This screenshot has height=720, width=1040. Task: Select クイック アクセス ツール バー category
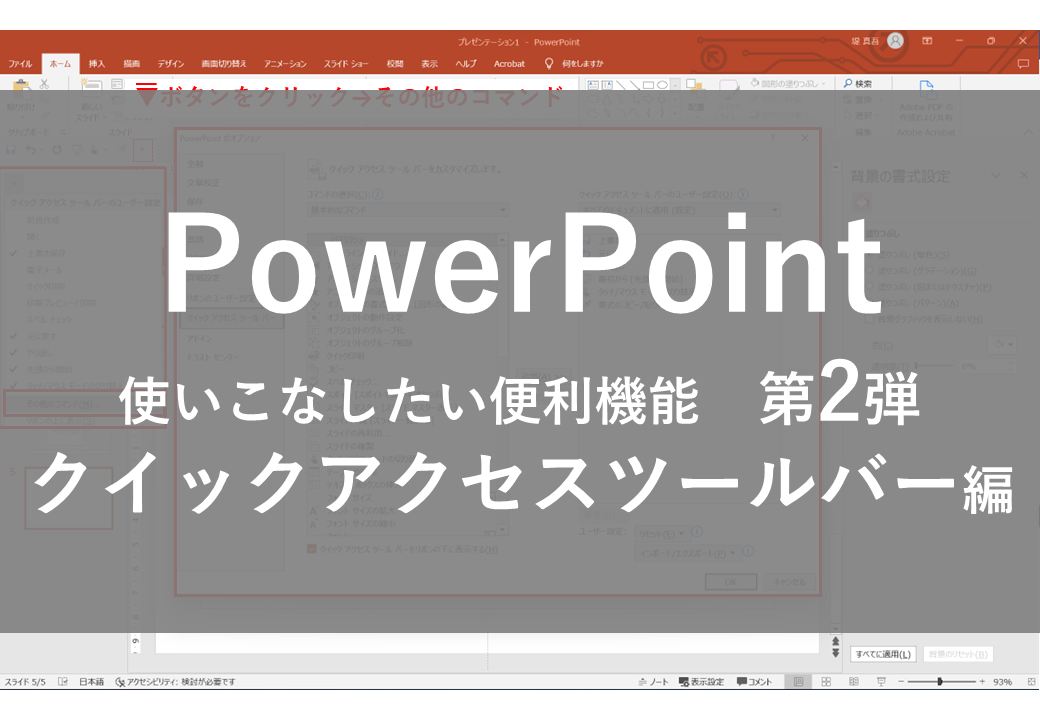point(232,318)
